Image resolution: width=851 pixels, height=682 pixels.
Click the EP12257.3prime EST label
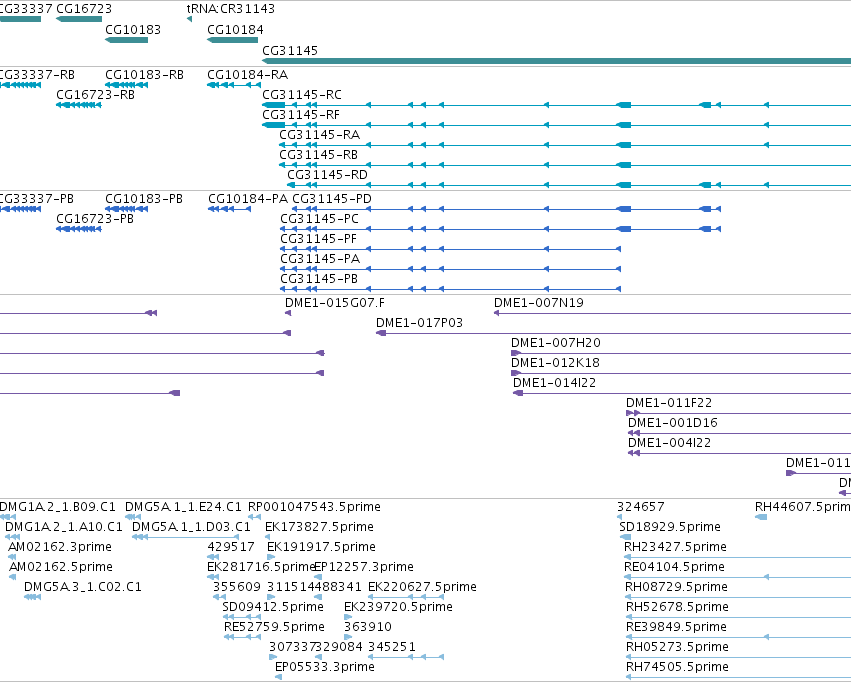364,567
